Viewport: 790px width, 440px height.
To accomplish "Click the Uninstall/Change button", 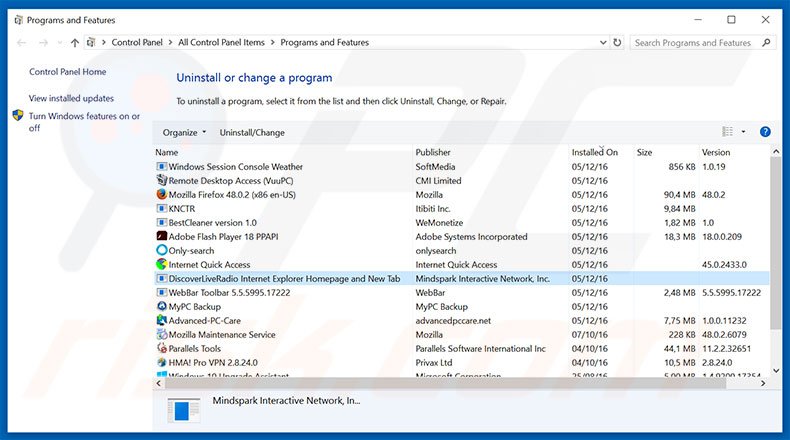I will pos(252,133).
